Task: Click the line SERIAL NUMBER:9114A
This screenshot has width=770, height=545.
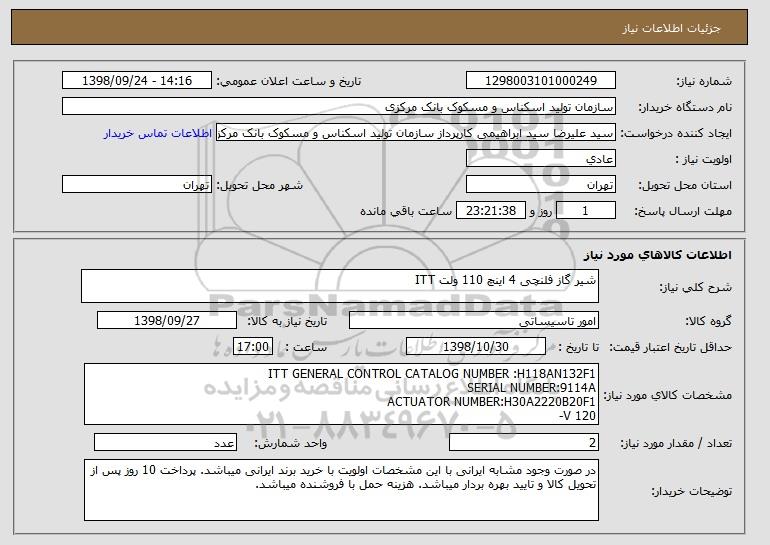Action: click(x=531, y=388)
